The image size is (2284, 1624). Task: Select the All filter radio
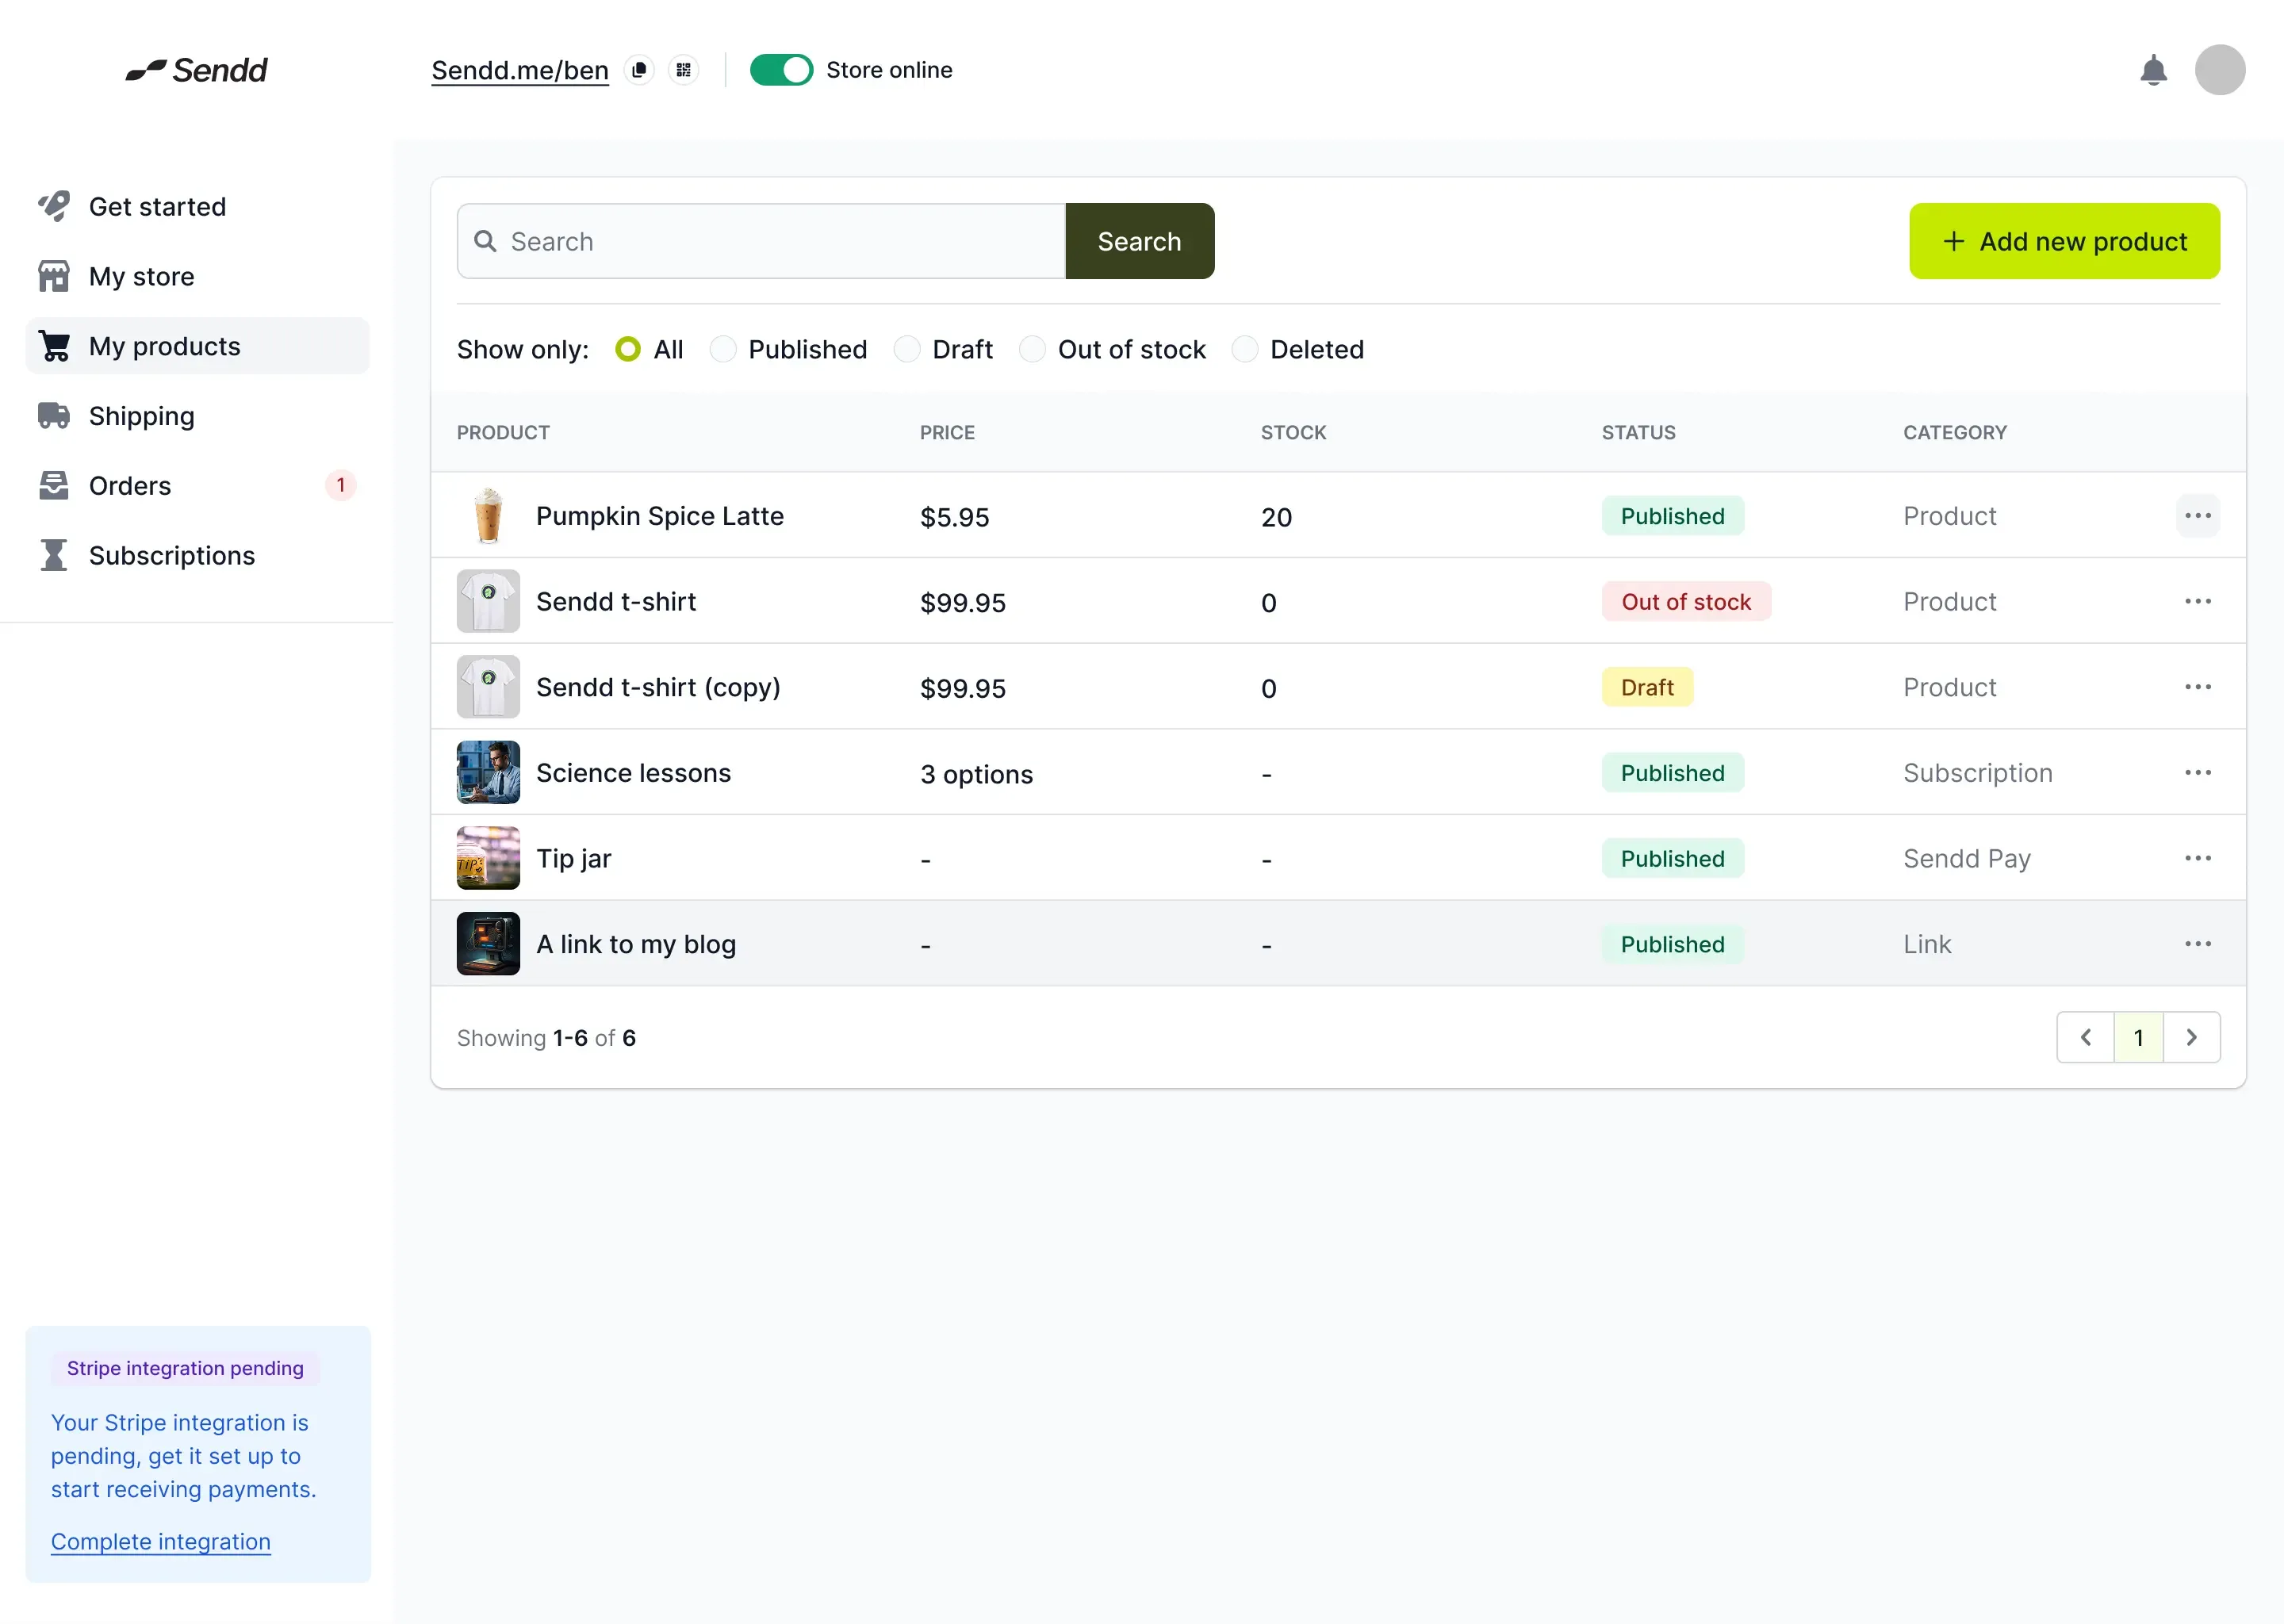(x=628, y=349)
